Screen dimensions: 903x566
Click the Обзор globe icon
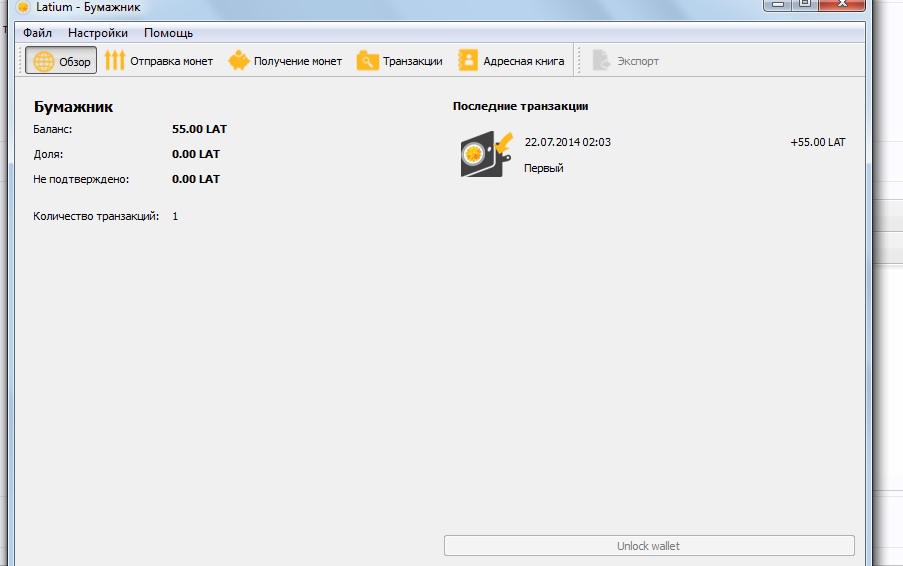click(44, 61)
